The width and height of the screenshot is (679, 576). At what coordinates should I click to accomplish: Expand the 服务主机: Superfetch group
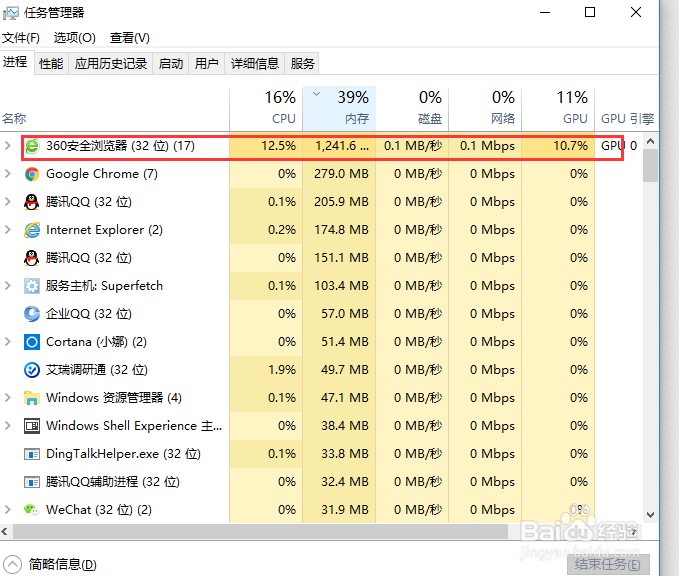[7, 286]
